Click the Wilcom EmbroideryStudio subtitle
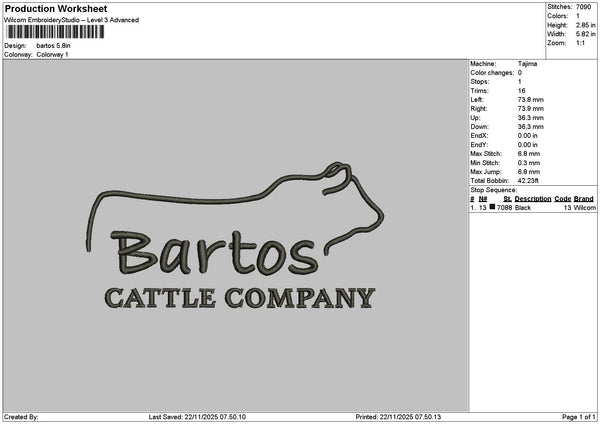Screen dimensions: 600x424 point(72,20)
